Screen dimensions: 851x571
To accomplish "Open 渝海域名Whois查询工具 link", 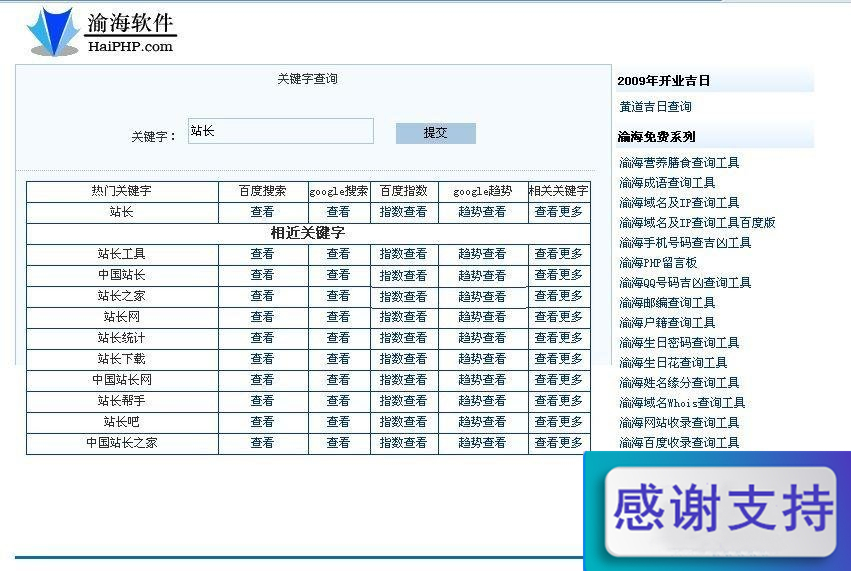I will (x=682, y=402).
